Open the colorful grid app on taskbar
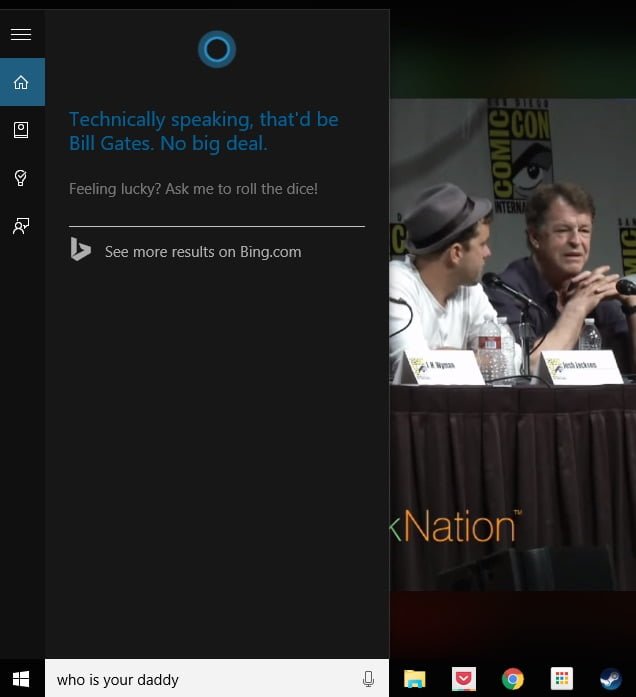The height and width of the screenshot is (697, 636). (x=560, y=680)
